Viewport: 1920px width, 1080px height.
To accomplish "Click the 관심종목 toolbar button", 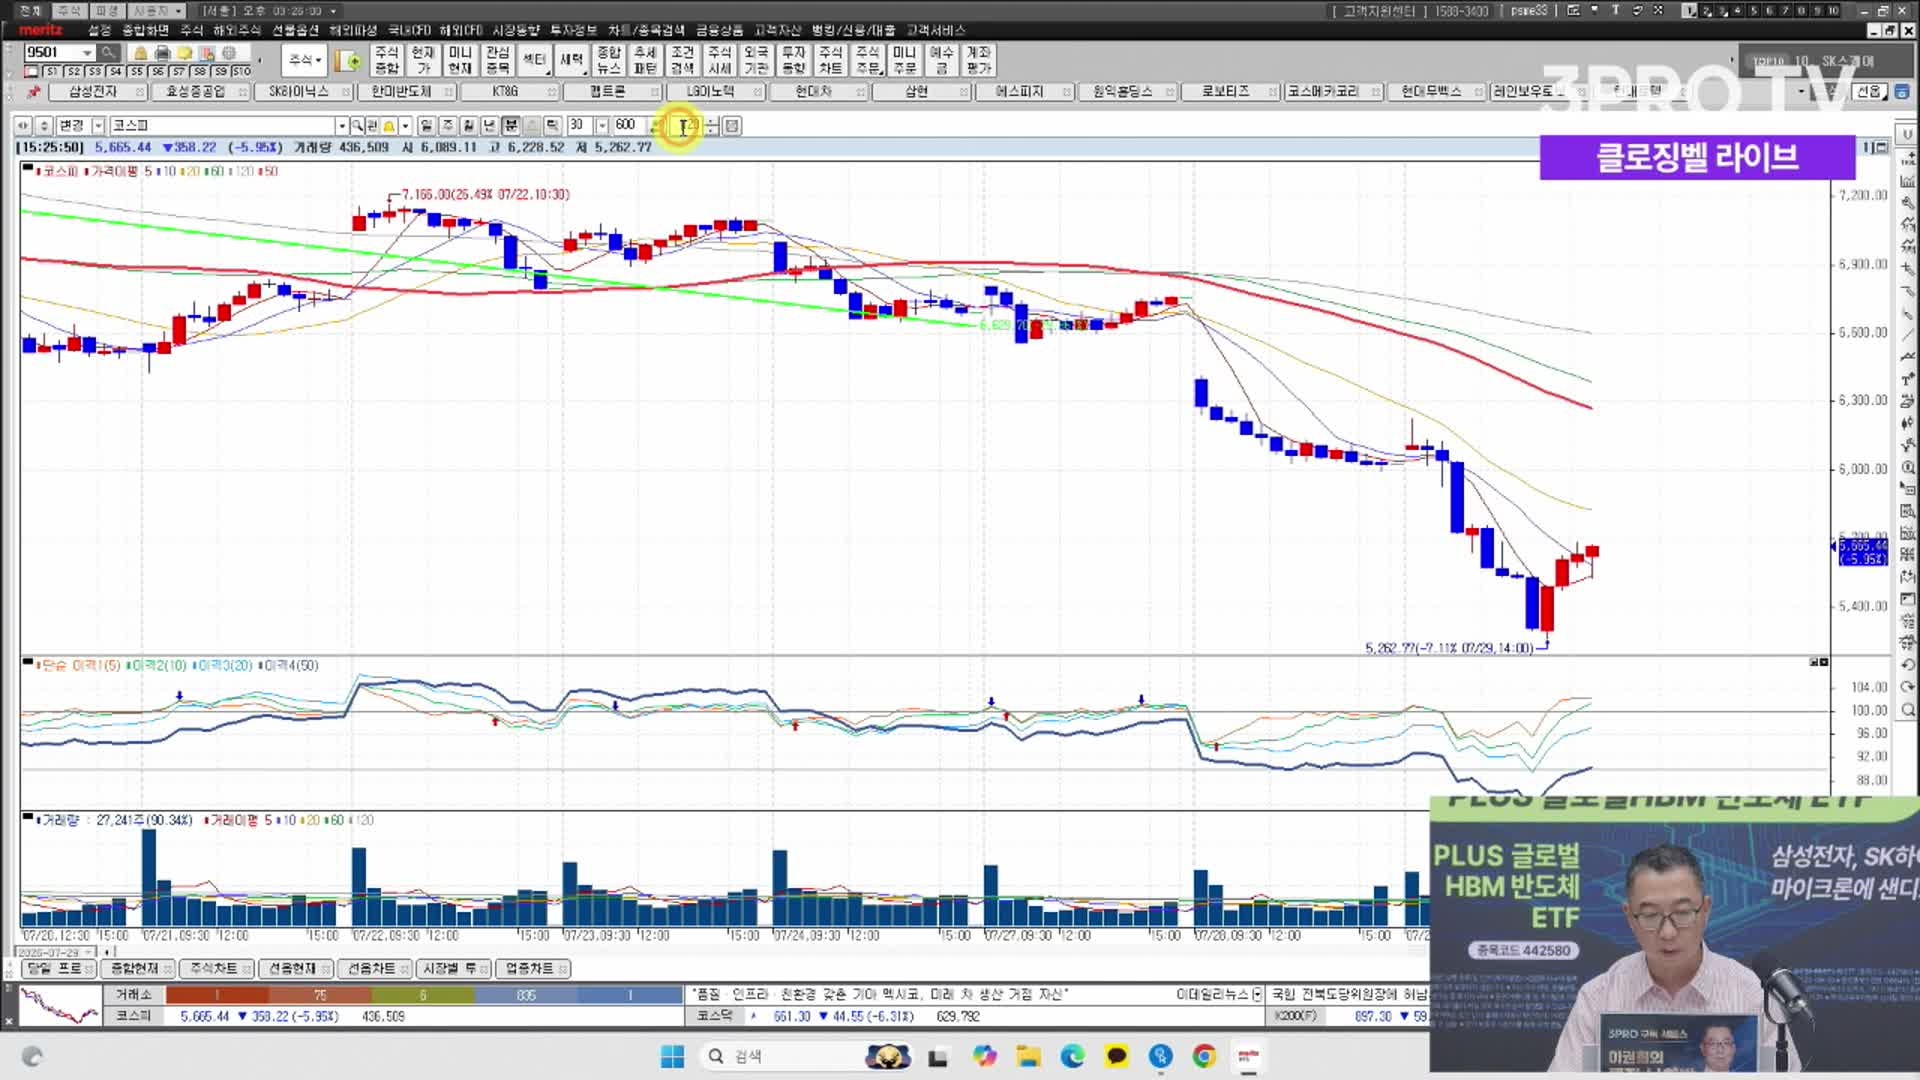I will [x=497, y=61].
